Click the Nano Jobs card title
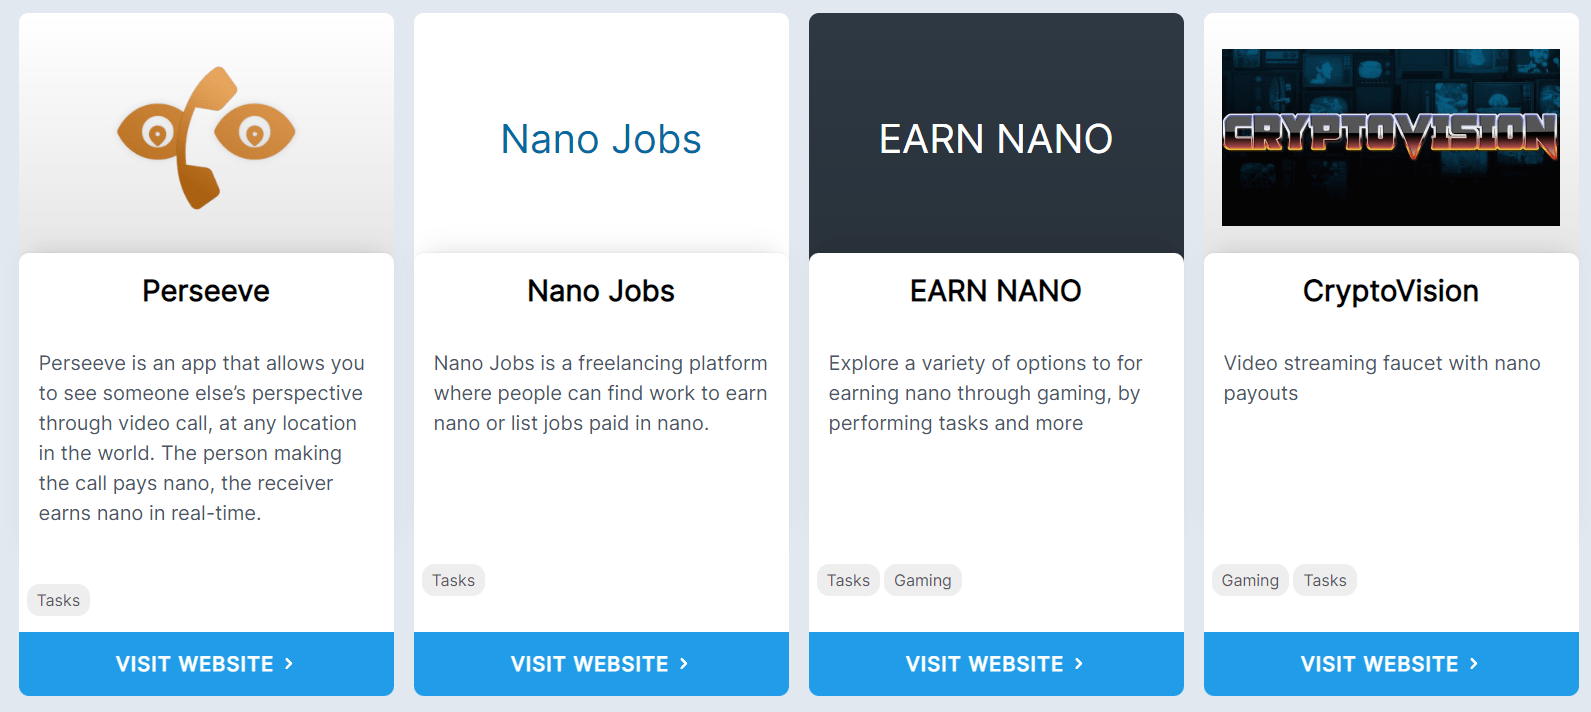The width and height of the screenshot is (1591, 712). [601, 291]
